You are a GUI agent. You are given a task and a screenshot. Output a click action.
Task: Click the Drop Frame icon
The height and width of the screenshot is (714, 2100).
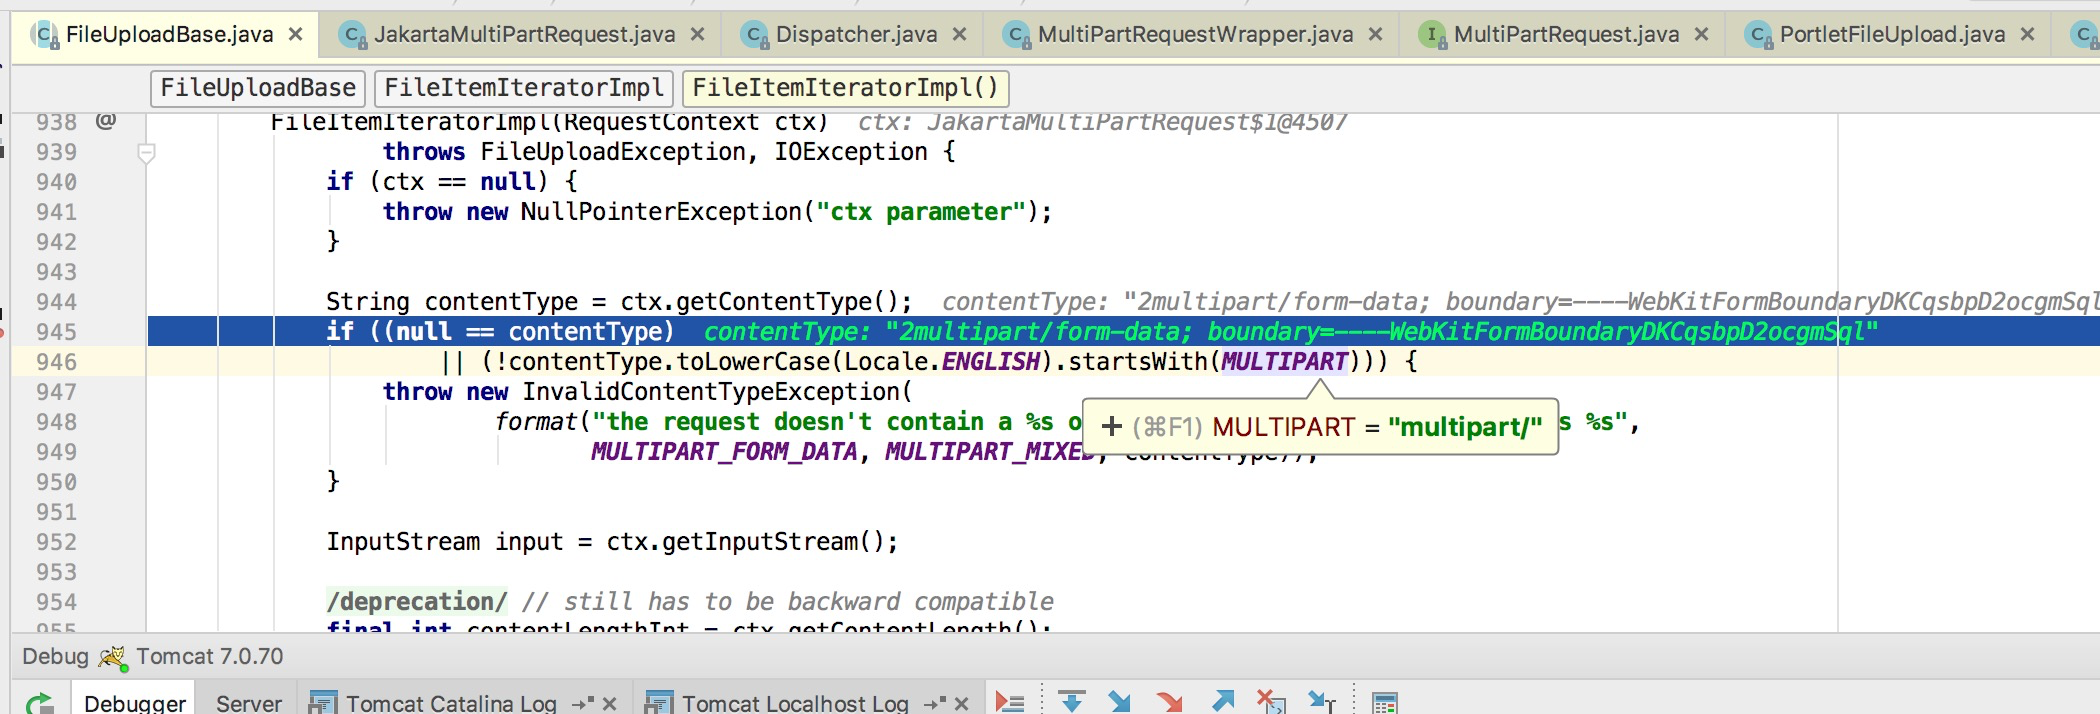(x=1271, y=702)
